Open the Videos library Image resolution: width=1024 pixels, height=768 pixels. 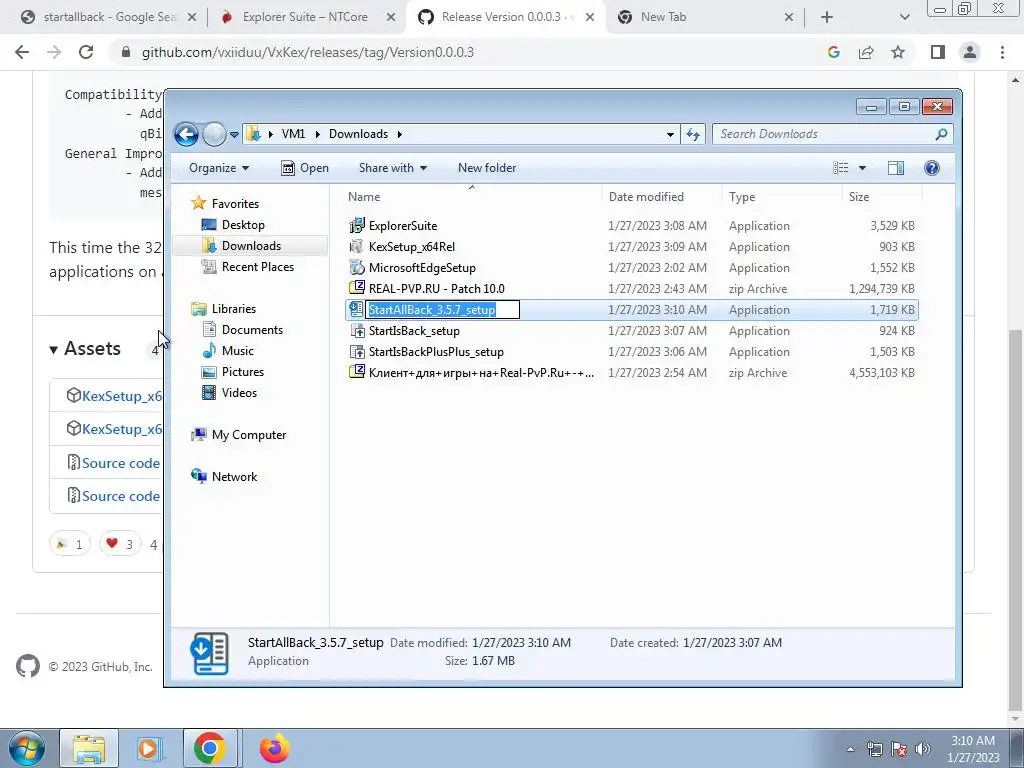click(x=239, y=392)
